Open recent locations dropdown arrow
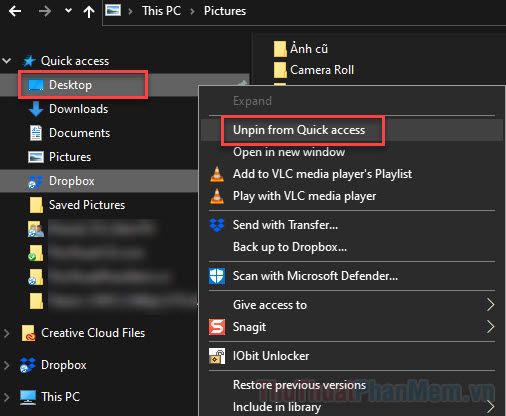 coord(68,11)
